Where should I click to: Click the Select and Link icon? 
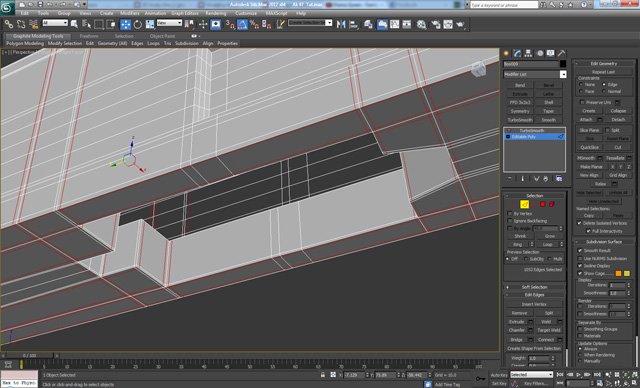click(9, 24)
